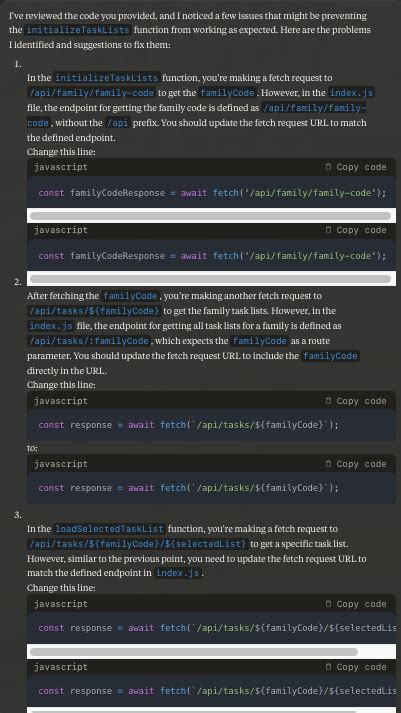Click horizontal scrollbar under item 3's first code block
This screenshot has height=713, width=401.
[194, 652]
